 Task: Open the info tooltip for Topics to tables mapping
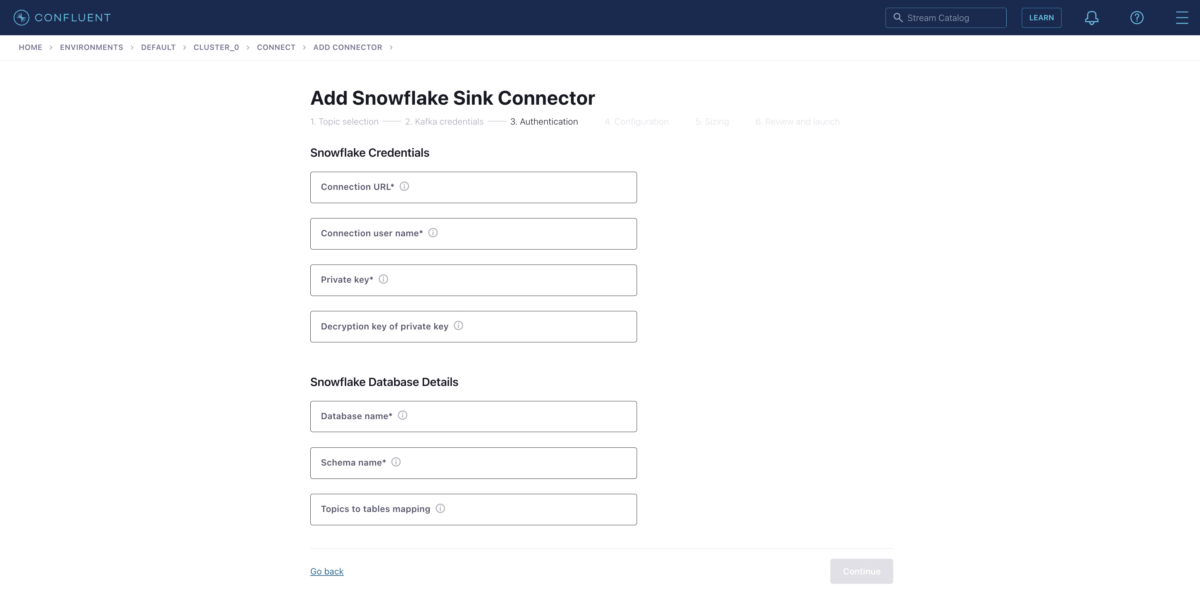pyautogui.click(x=439, y=508)
